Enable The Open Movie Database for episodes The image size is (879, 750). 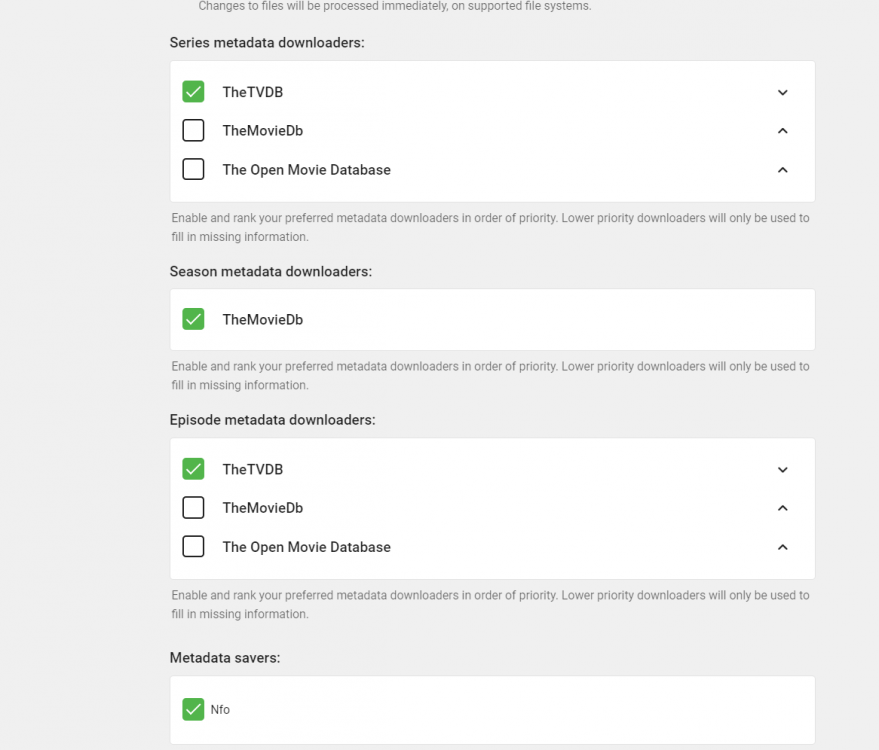click(193, 546)
